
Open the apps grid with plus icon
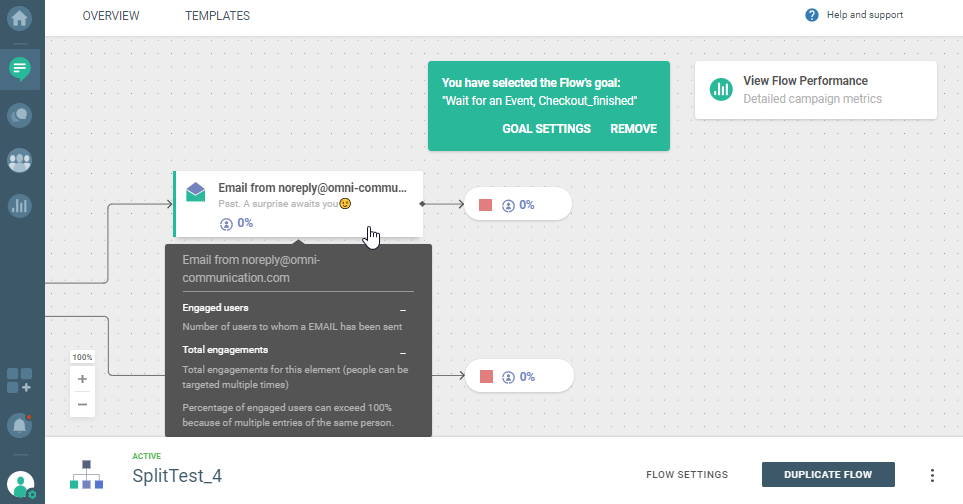click(20, 380)
